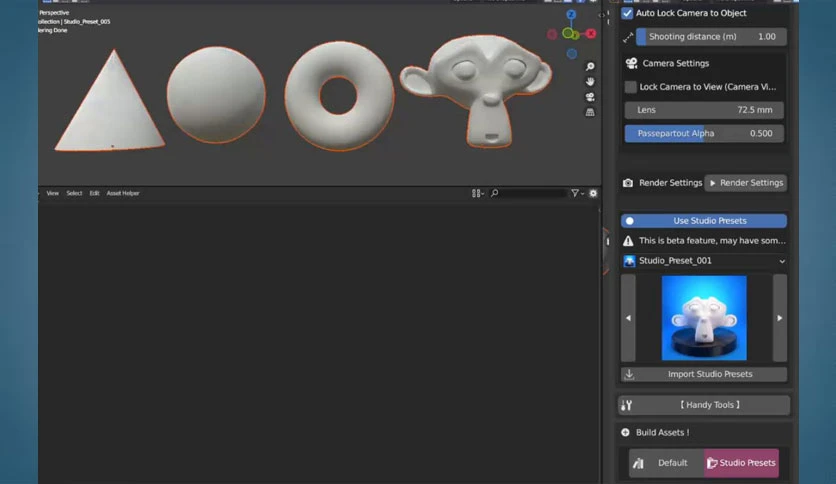Select the monkey head object in viewport
836x484 pixels.
coord(476,89)
